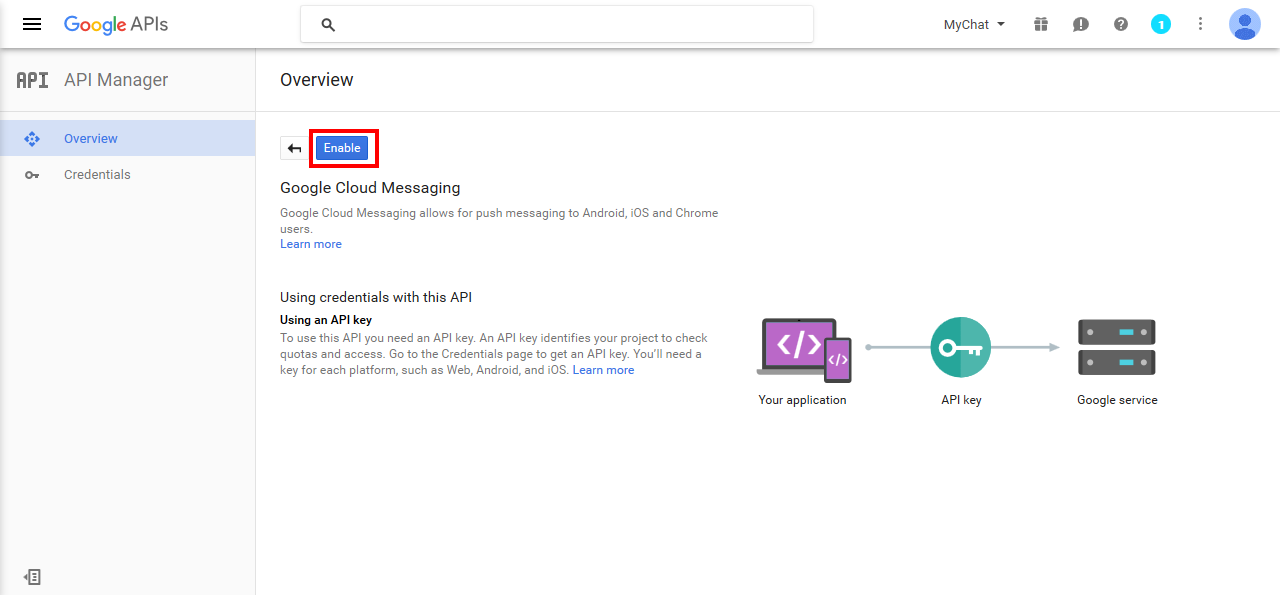1280x595 pixels.
Task: Click inside the search bar
Action: pyautogui.click(x=556, y=23)
